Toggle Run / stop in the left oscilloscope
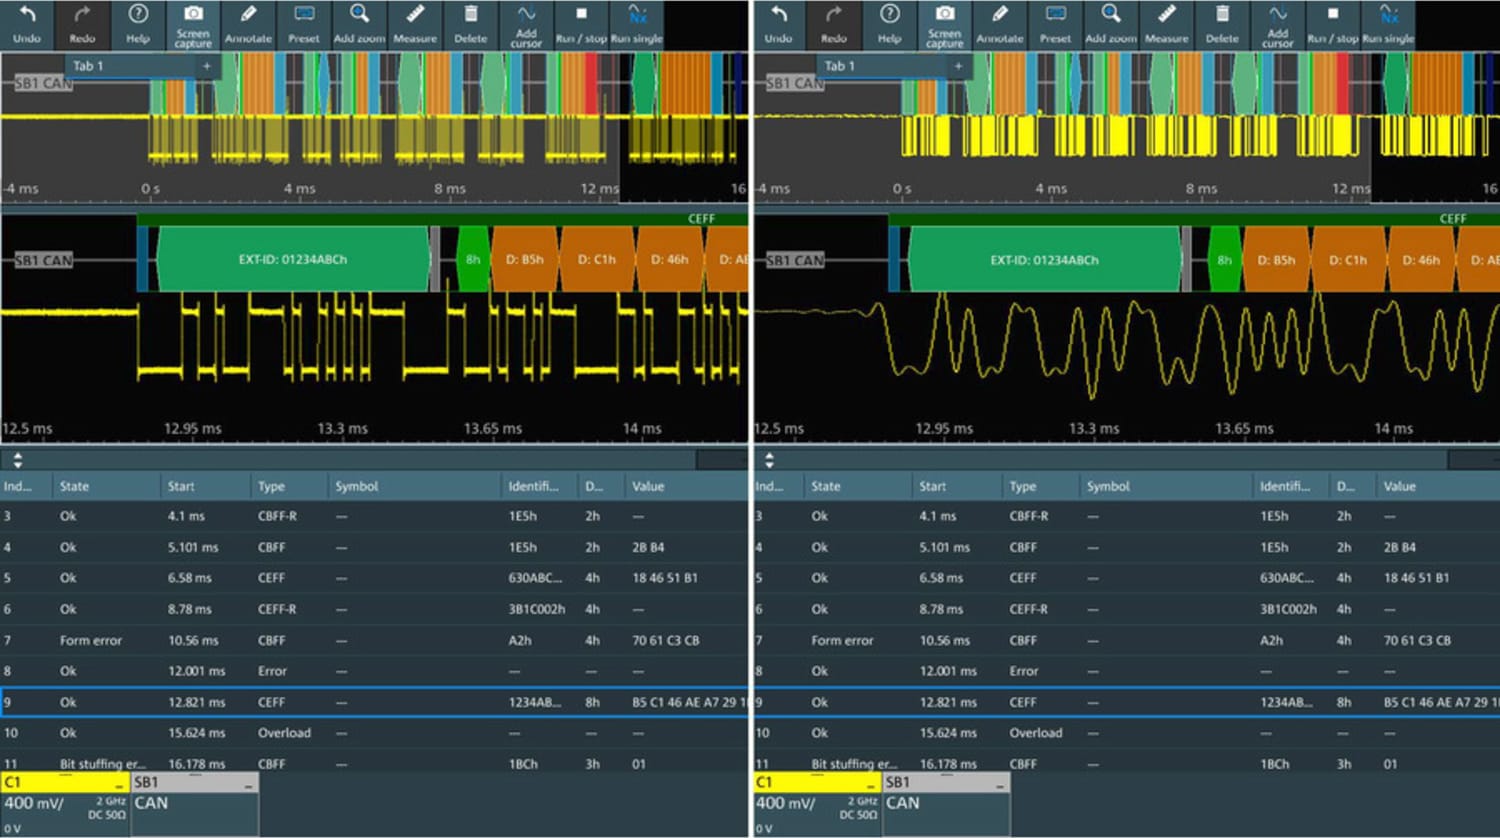The height and width of the screenshot is (838, 1500). coord(581,25)
